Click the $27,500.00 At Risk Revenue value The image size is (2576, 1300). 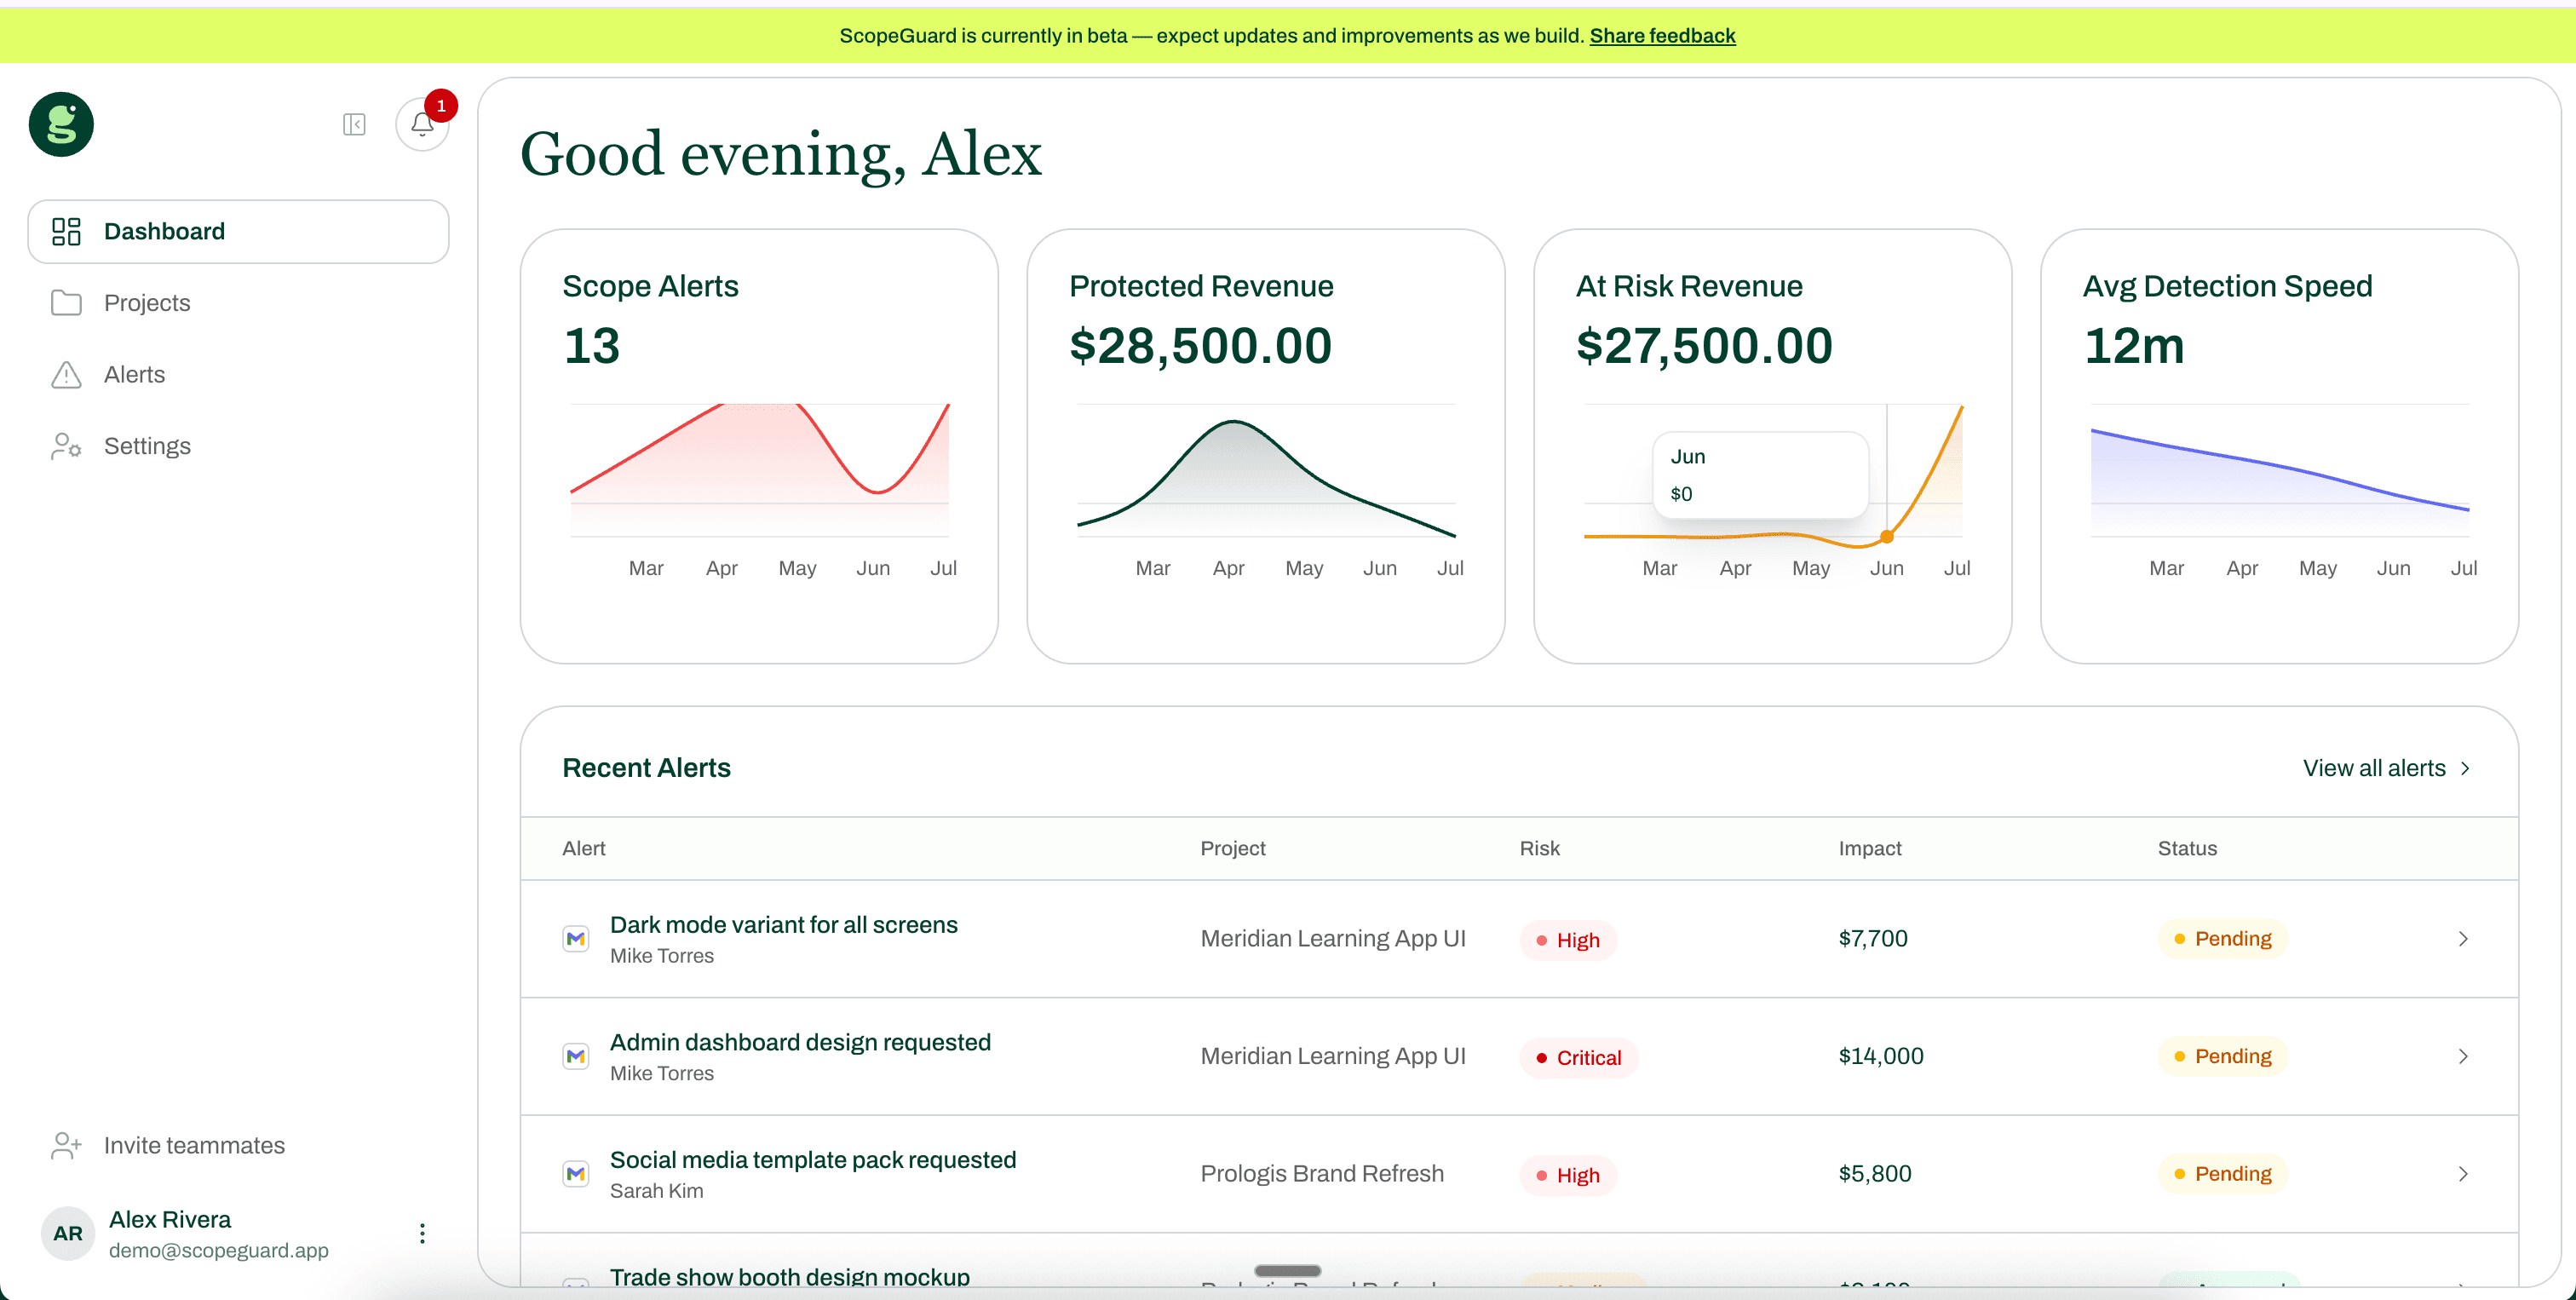(x=1704, y=346)
